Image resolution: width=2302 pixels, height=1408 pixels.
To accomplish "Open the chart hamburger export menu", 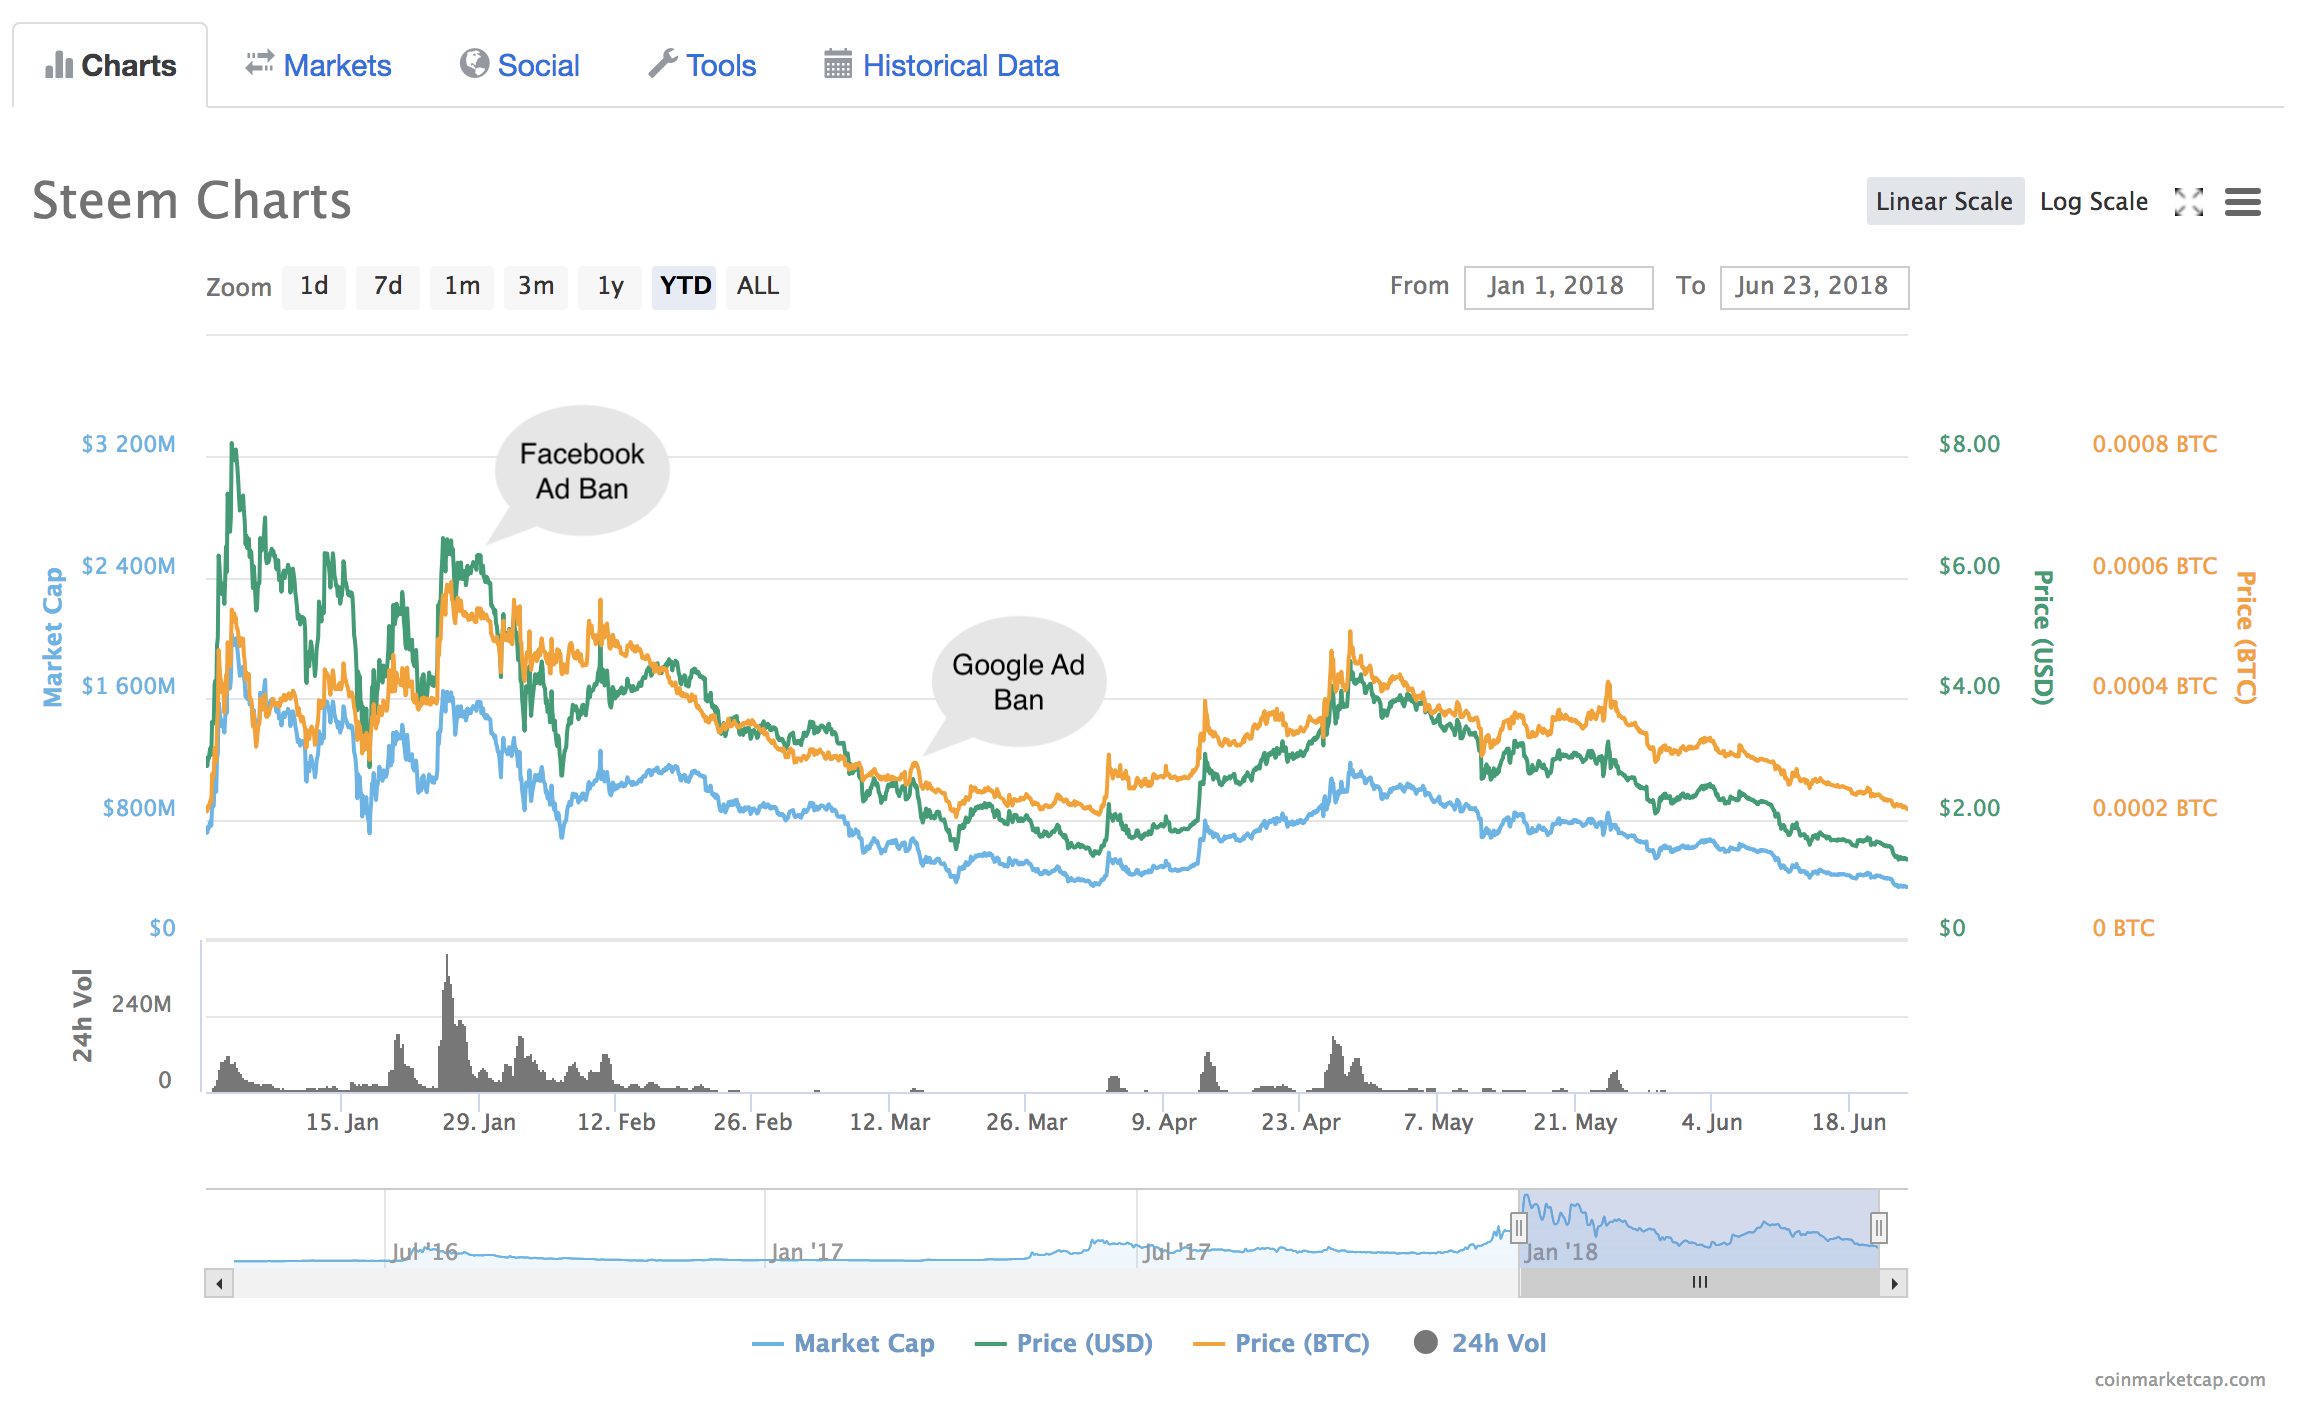I will pyautogui.click(x=2242, y=202).
